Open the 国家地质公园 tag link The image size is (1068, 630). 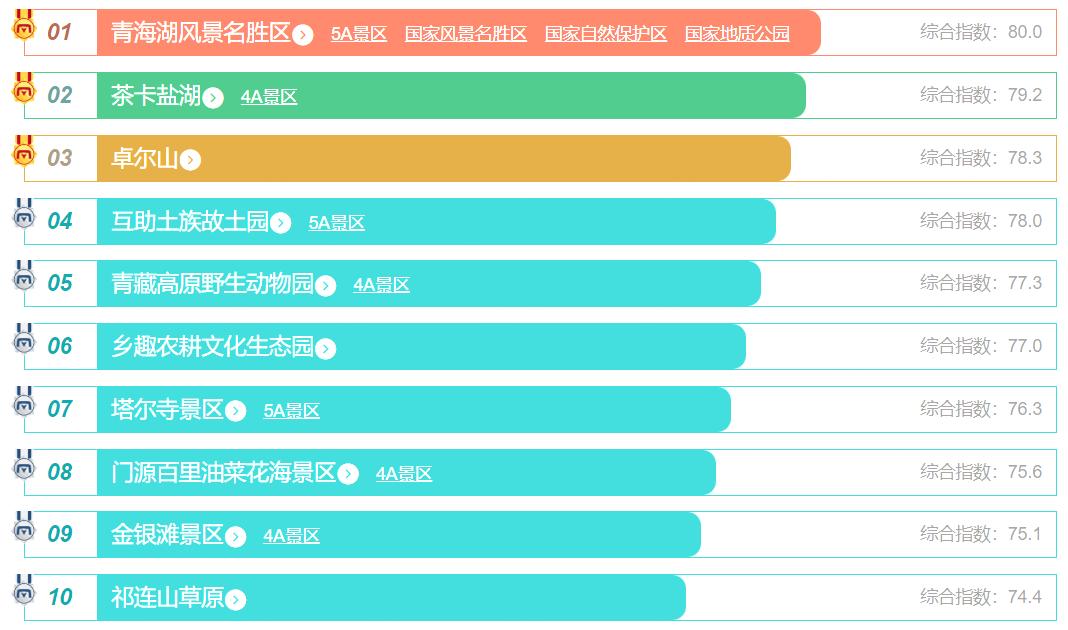(x=737, y=34)
